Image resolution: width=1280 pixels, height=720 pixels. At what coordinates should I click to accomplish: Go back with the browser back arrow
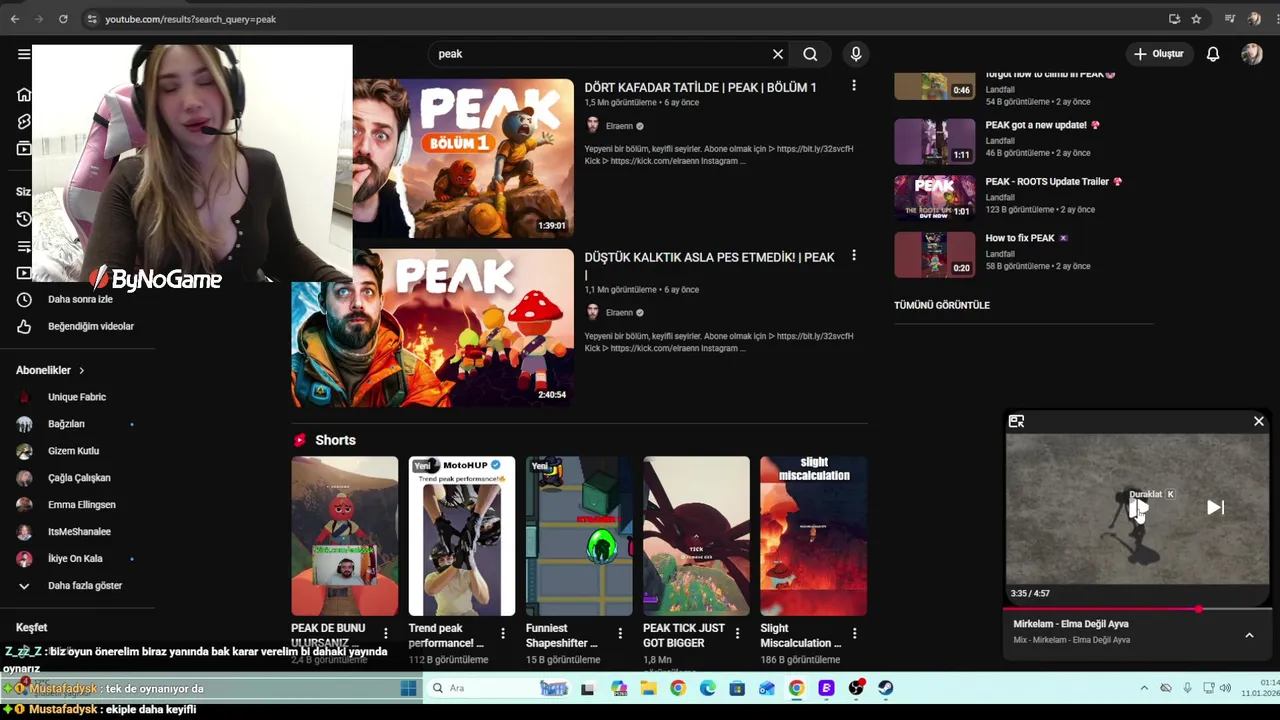coord(14,19)
